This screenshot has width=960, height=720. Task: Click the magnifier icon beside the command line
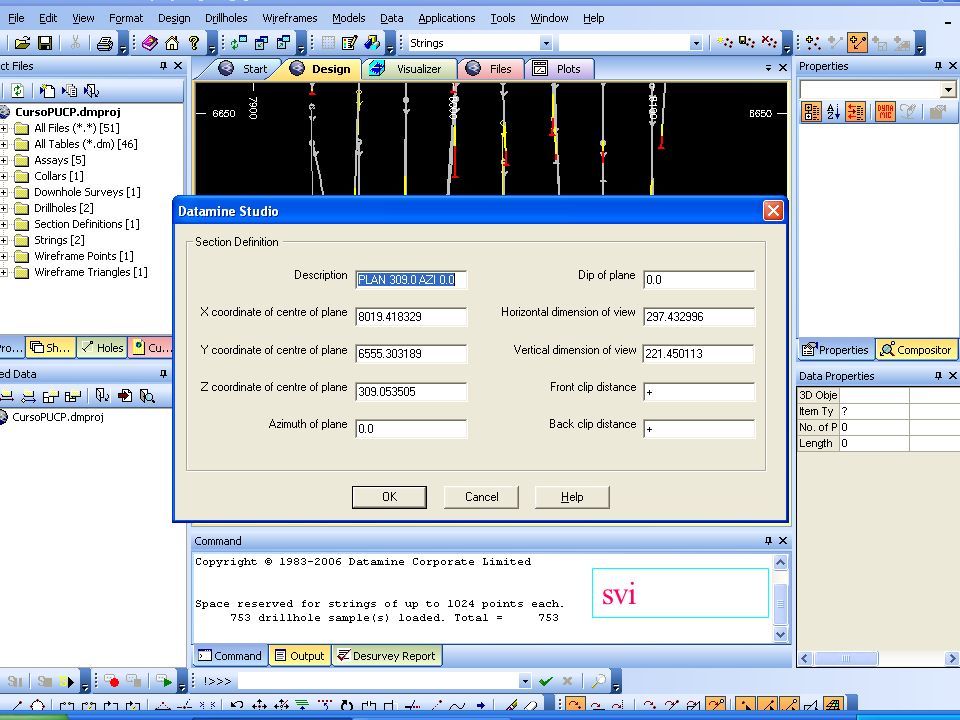click(599, 681)
